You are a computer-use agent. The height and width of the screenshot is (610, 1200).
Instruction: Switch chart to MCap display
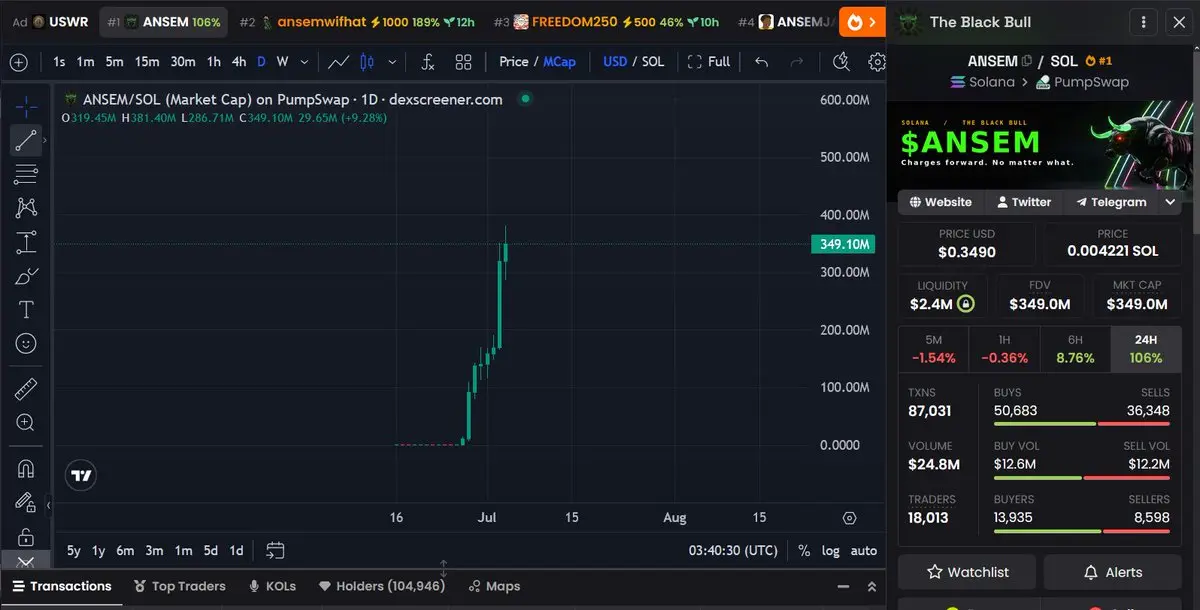[x=560, y=62]
